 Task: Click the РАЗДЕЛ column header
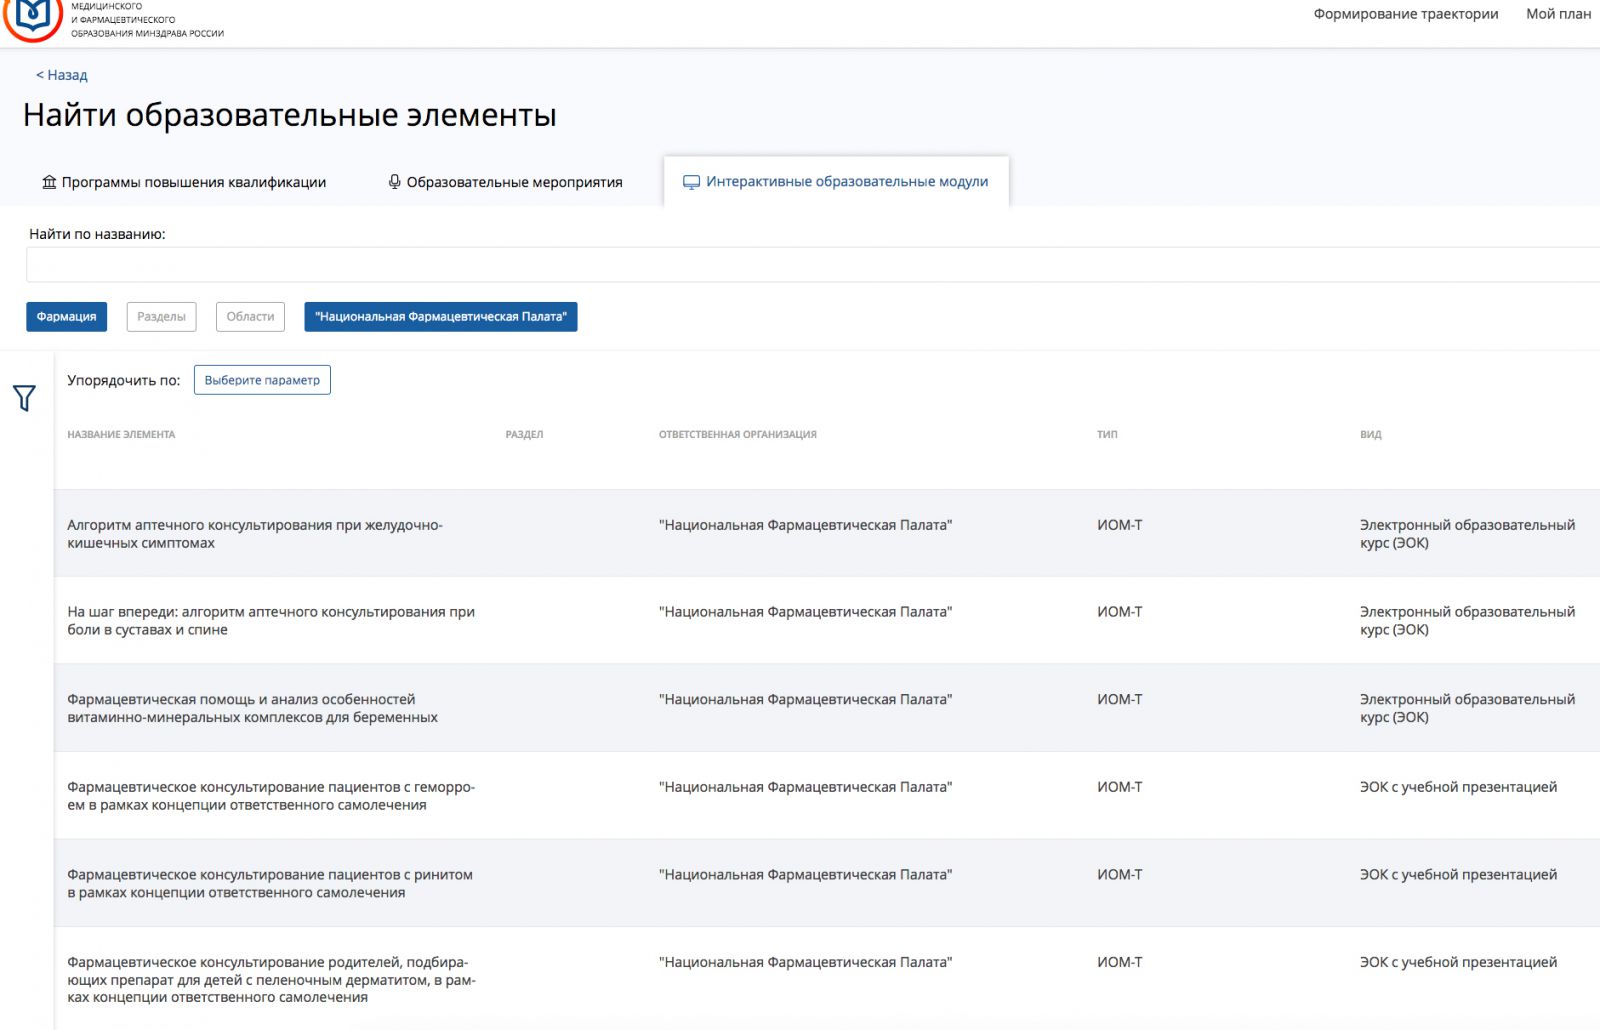(x=524, y=435)
